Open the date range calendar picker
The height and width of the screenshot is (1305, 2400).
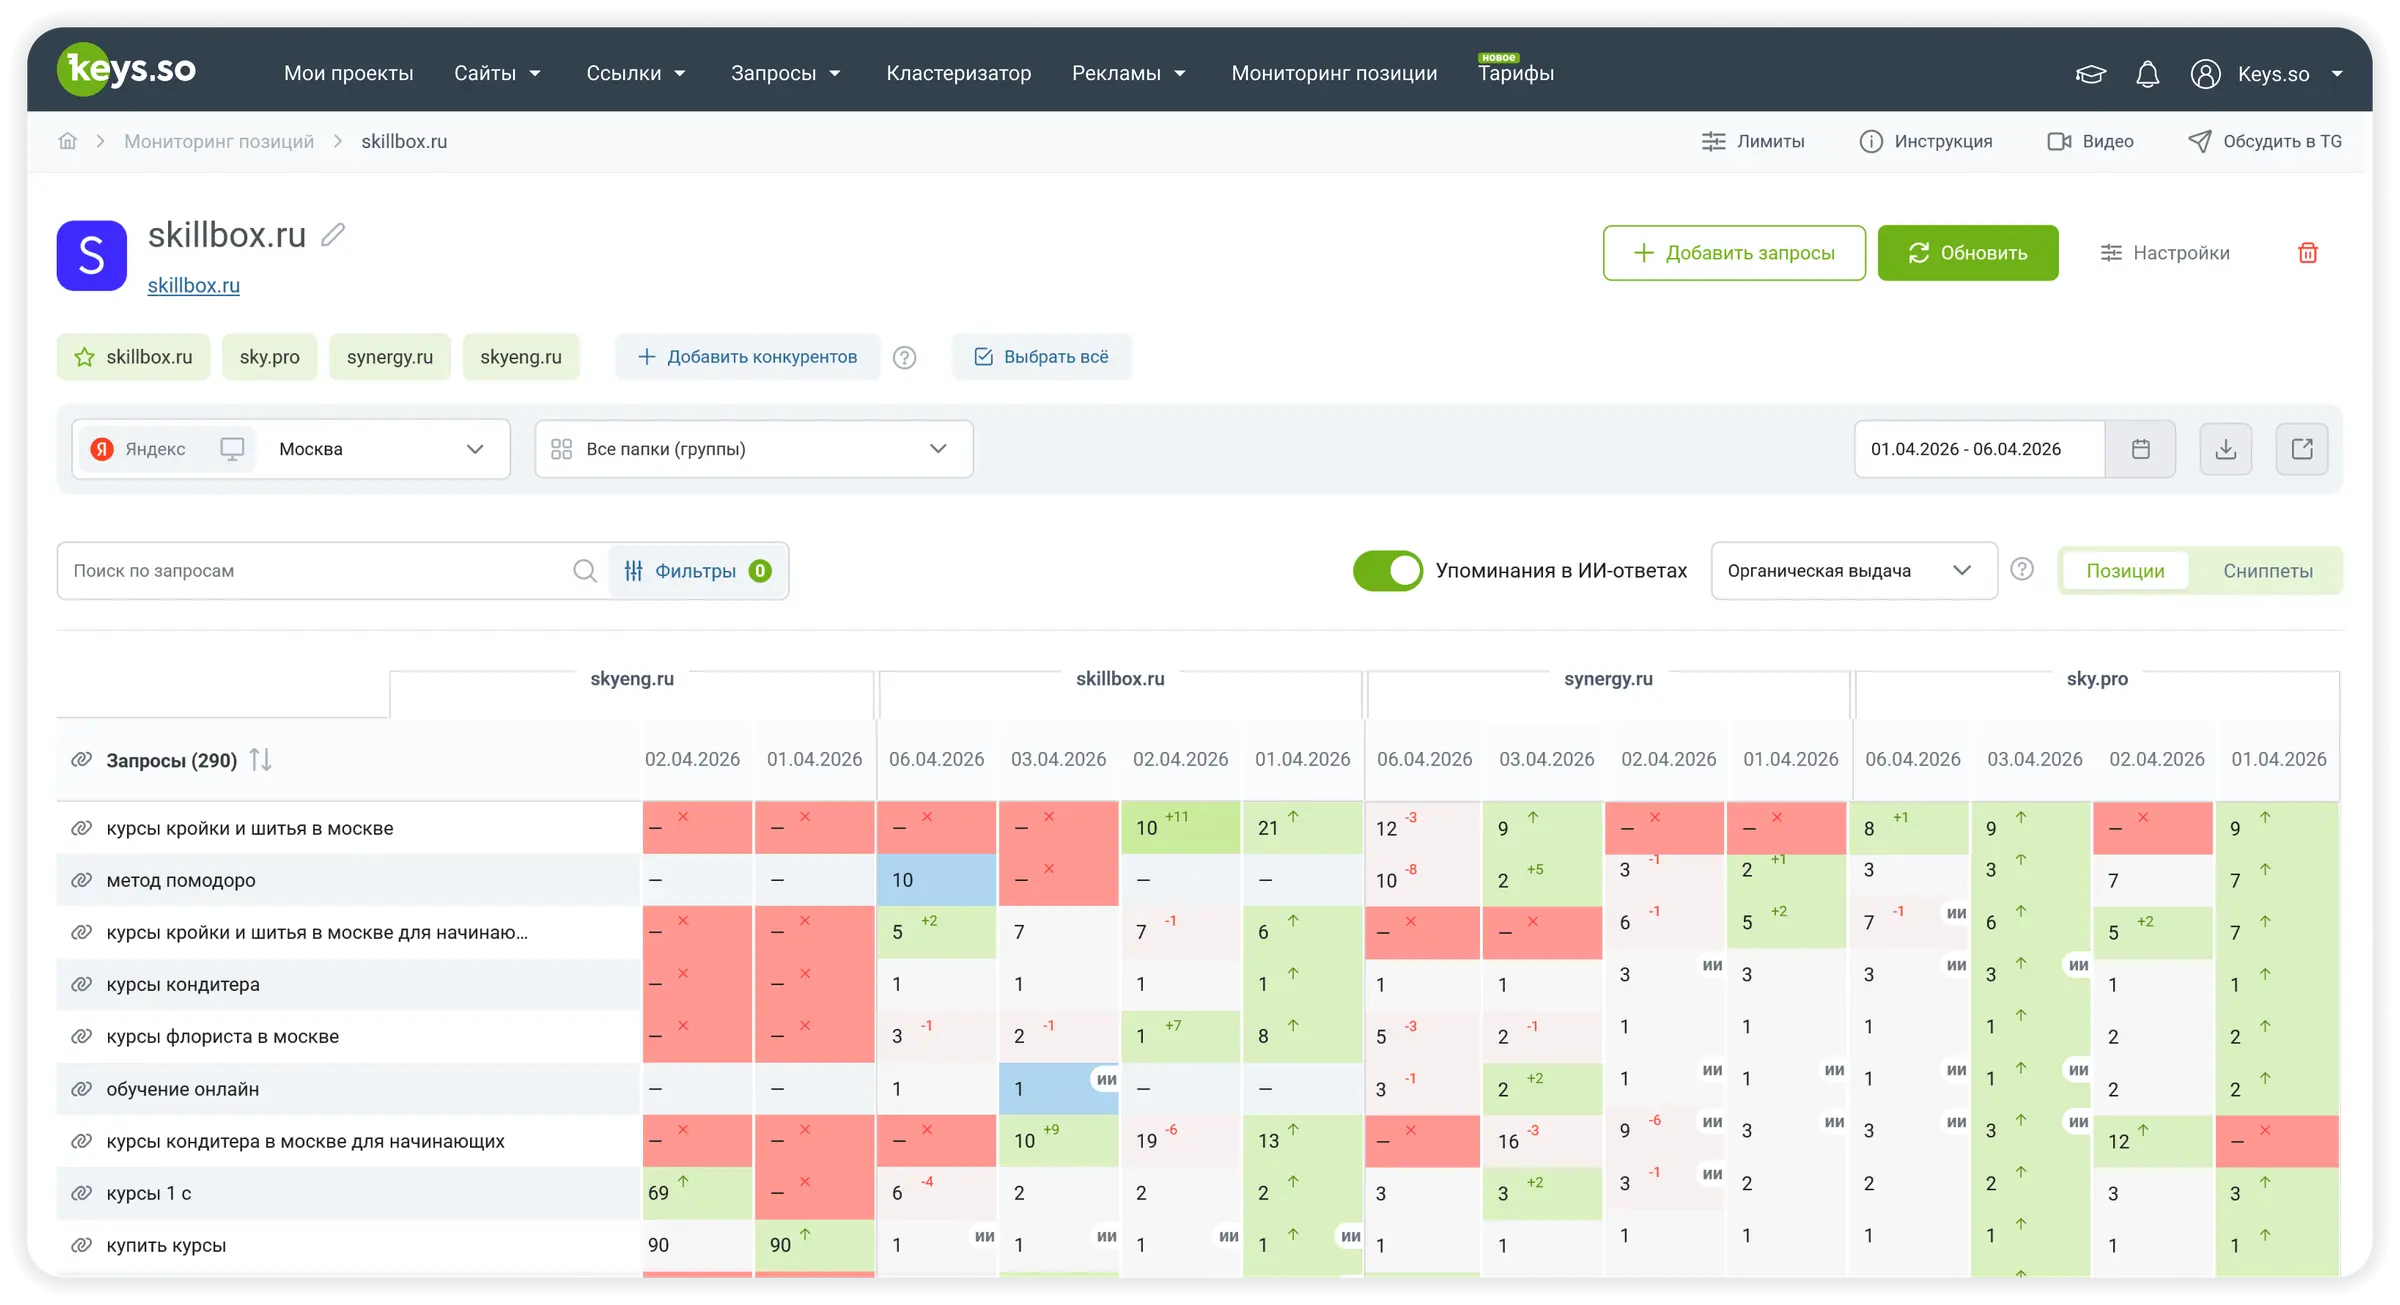2140,449
